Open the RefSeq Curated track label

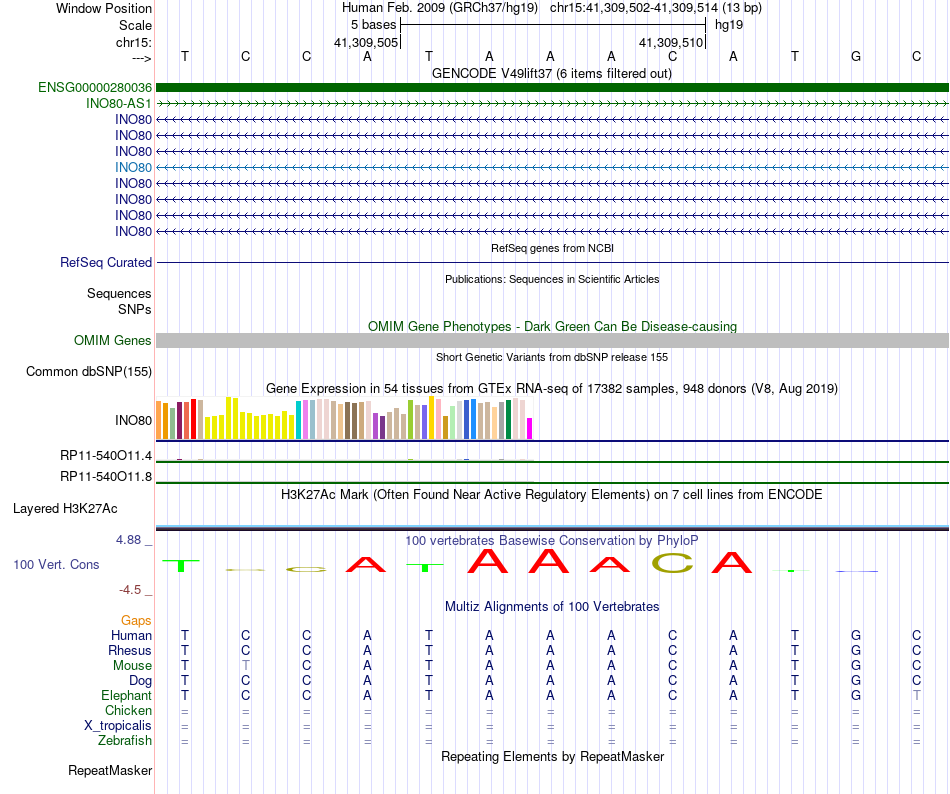[106, 262]
